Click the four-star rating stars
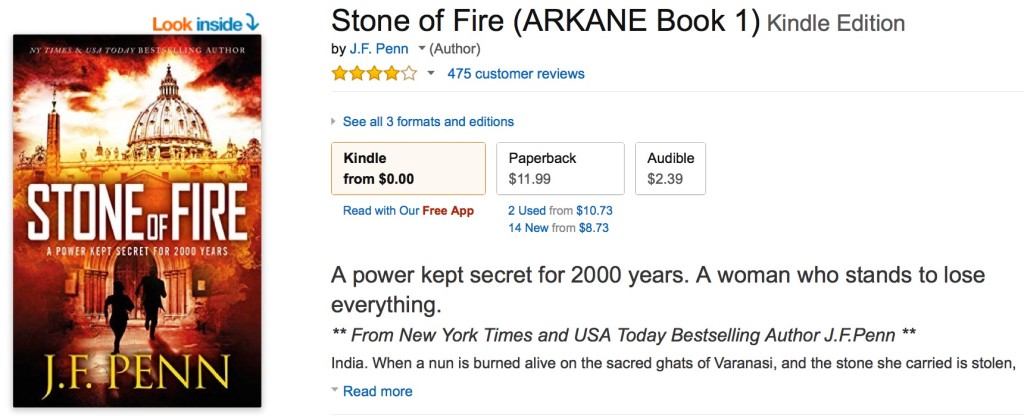 pyautogui.click(x=374, y=73)
